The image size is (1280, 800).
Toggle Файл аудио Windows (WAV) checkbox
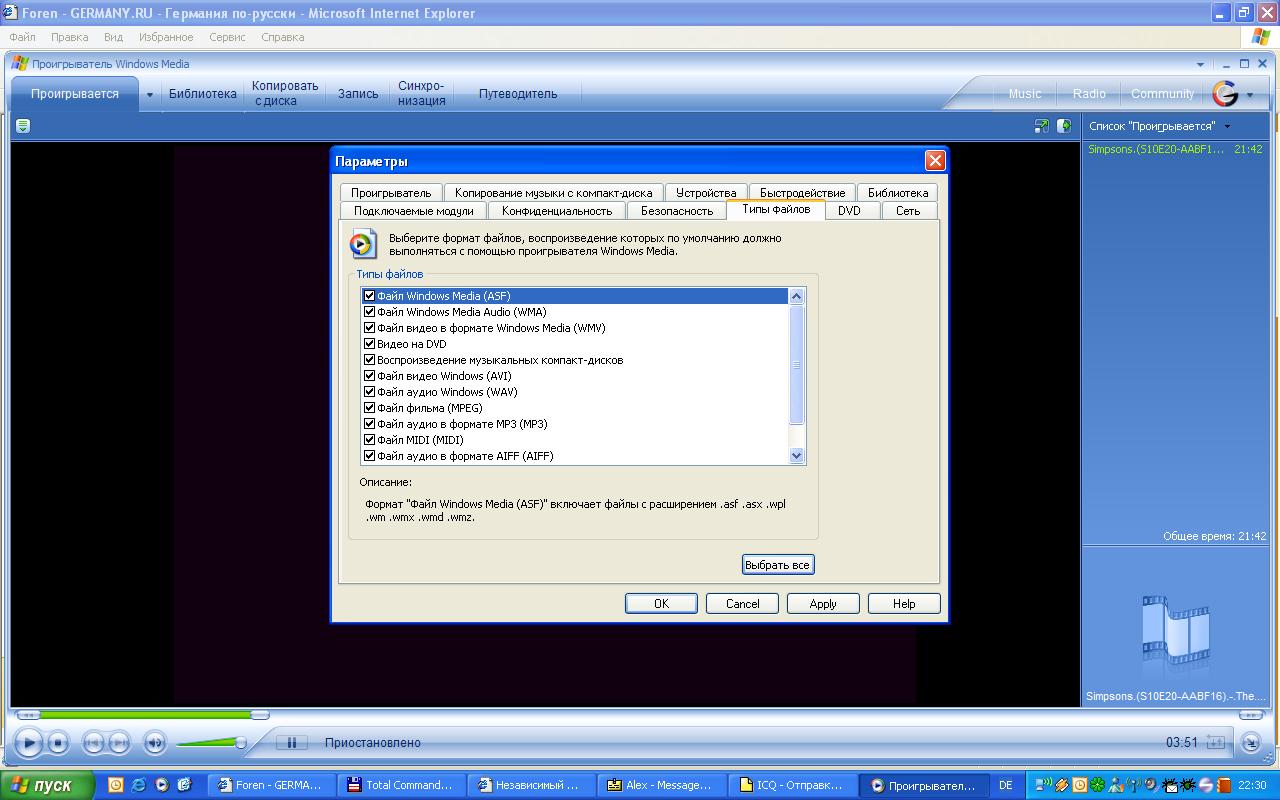click(369, 392)
